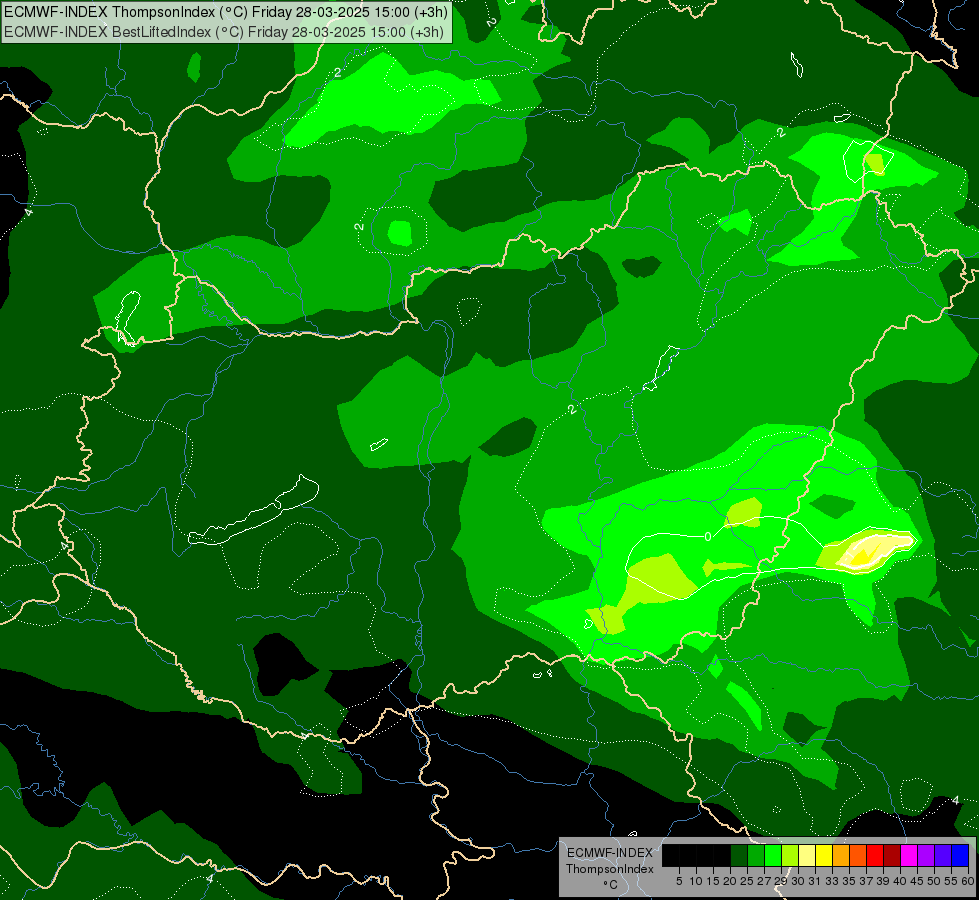Click the legend value '55'
Screen dimensions: 979x900
[x=951, y=881]
